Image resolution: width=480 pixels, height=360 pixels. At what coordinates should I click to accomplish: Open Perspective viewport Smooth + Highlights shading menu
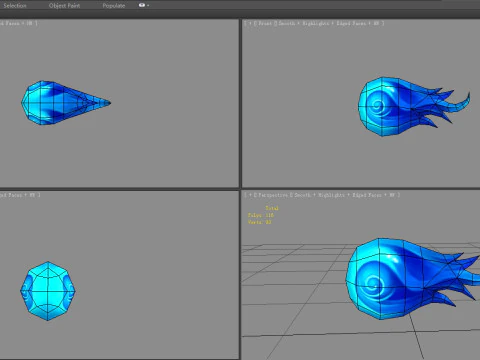[x=344, y=195]
